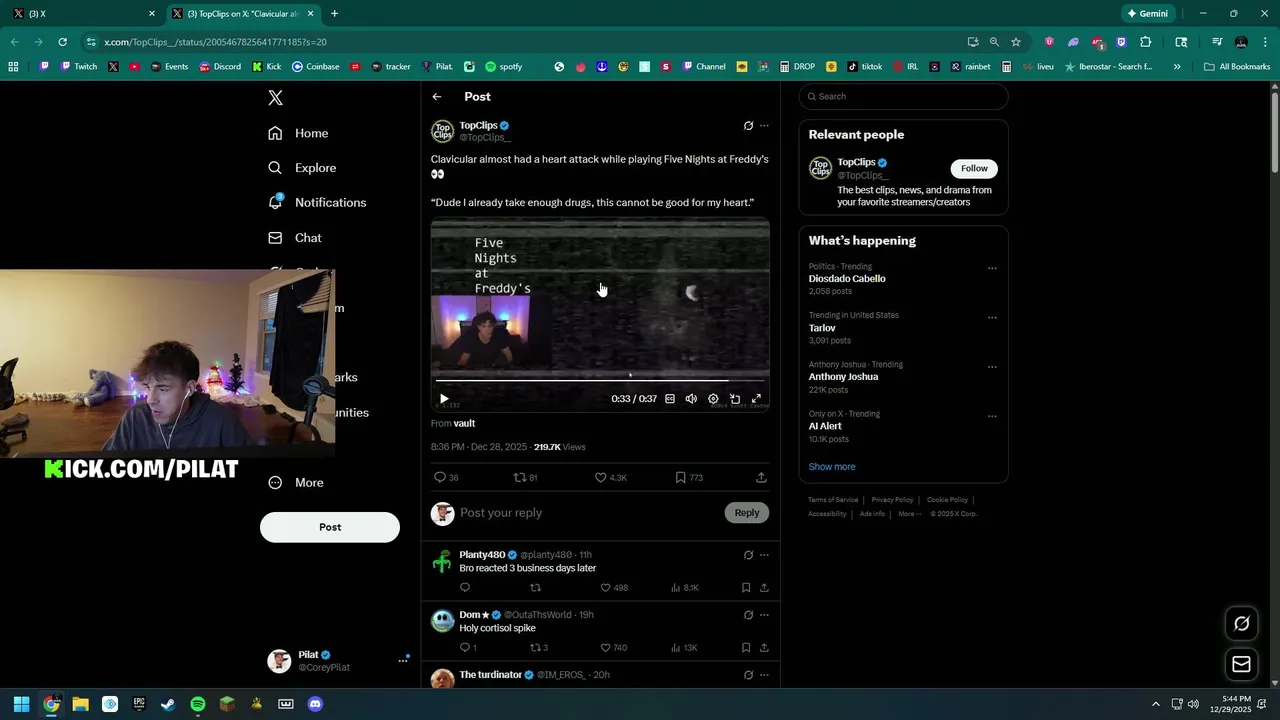Open video playback settings gear
The image size is (1280, 720).
tap(713, 399)
